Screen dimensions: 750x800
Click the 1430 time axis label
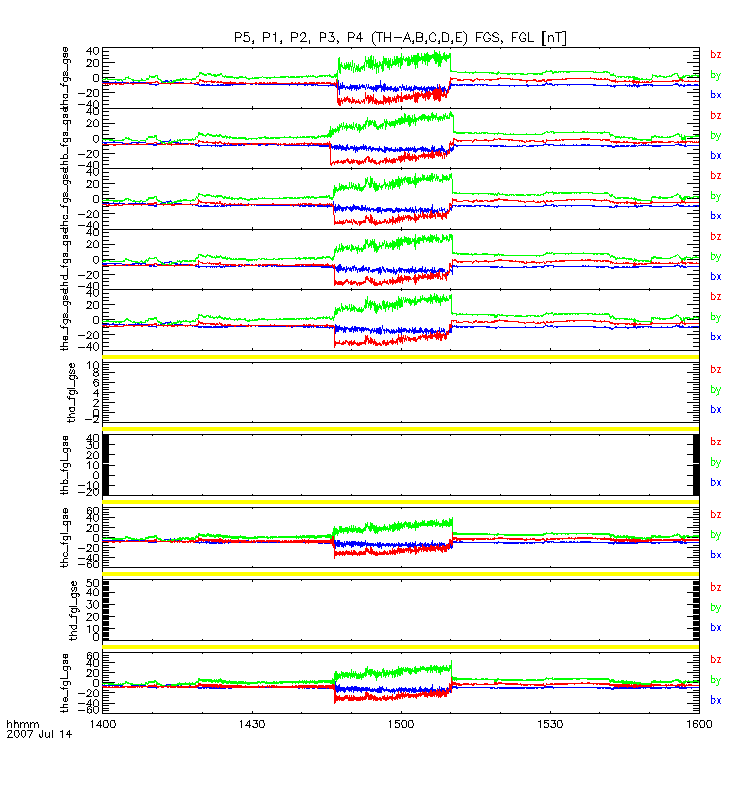252,724
